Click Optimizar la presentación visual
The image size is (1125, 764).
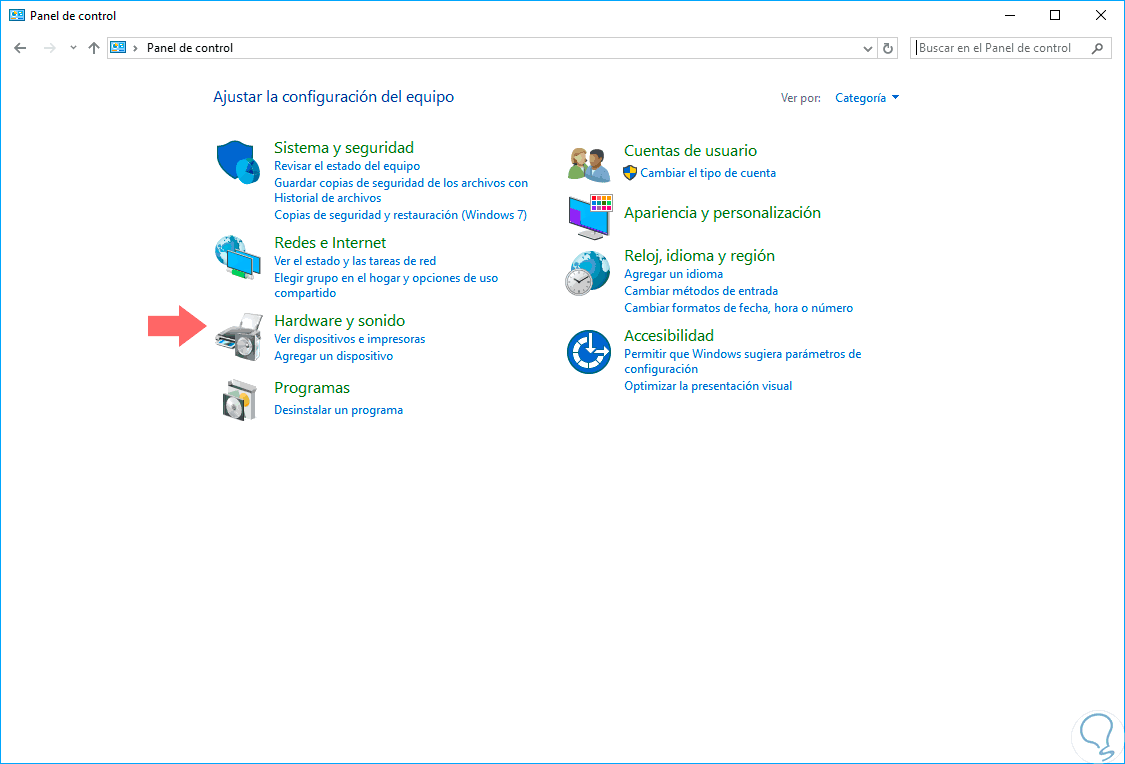point(708,386)
